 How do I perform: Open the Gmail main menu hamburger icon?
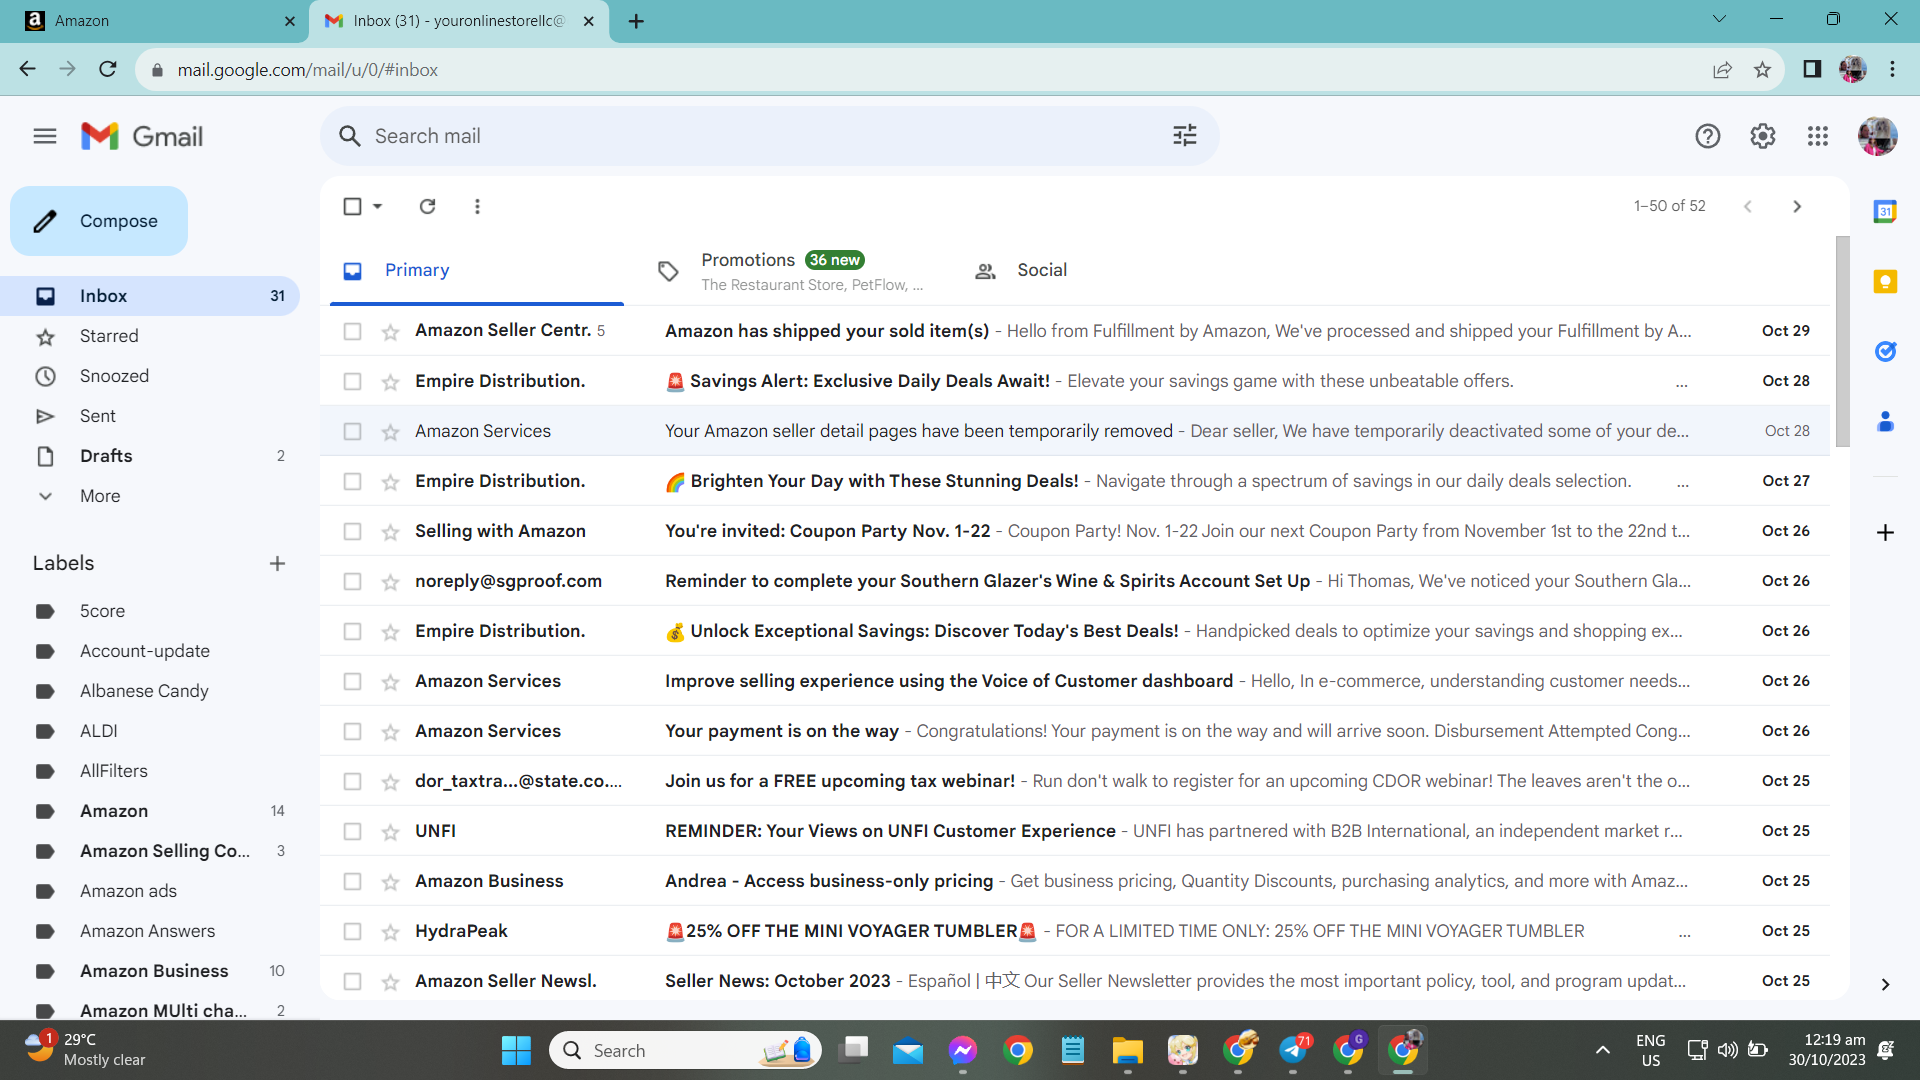pyautogui.click(x=45, y=136)
